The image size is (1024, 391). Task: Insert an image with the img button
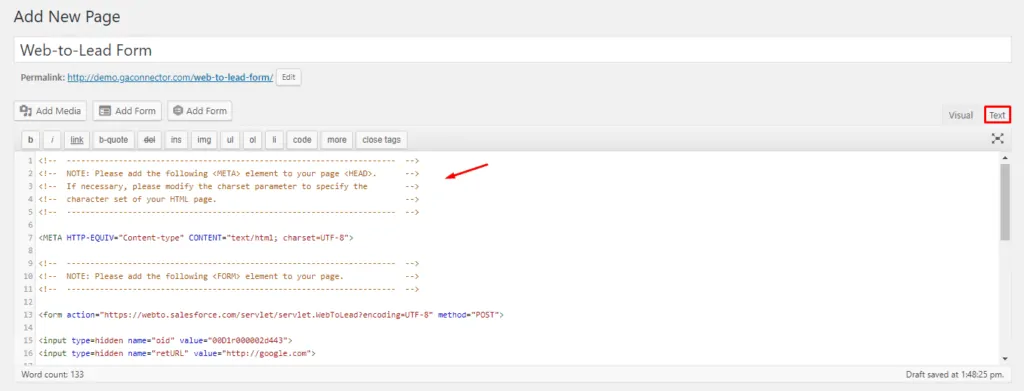point(204,140)
